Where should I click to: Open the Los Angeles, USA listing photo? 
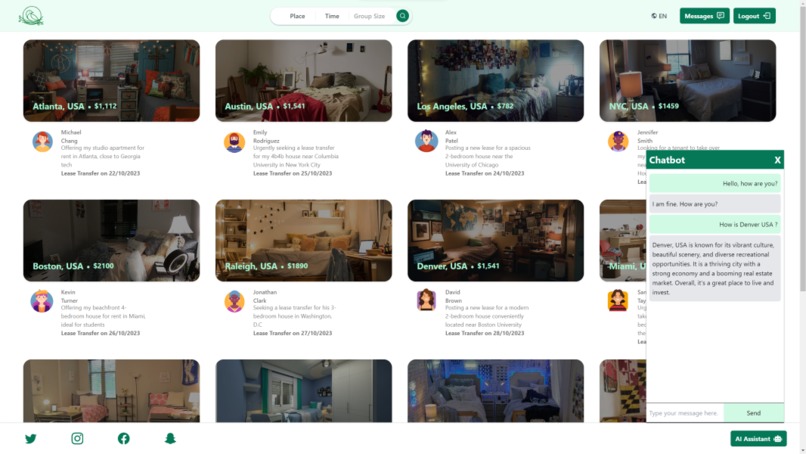click(496, 81)
